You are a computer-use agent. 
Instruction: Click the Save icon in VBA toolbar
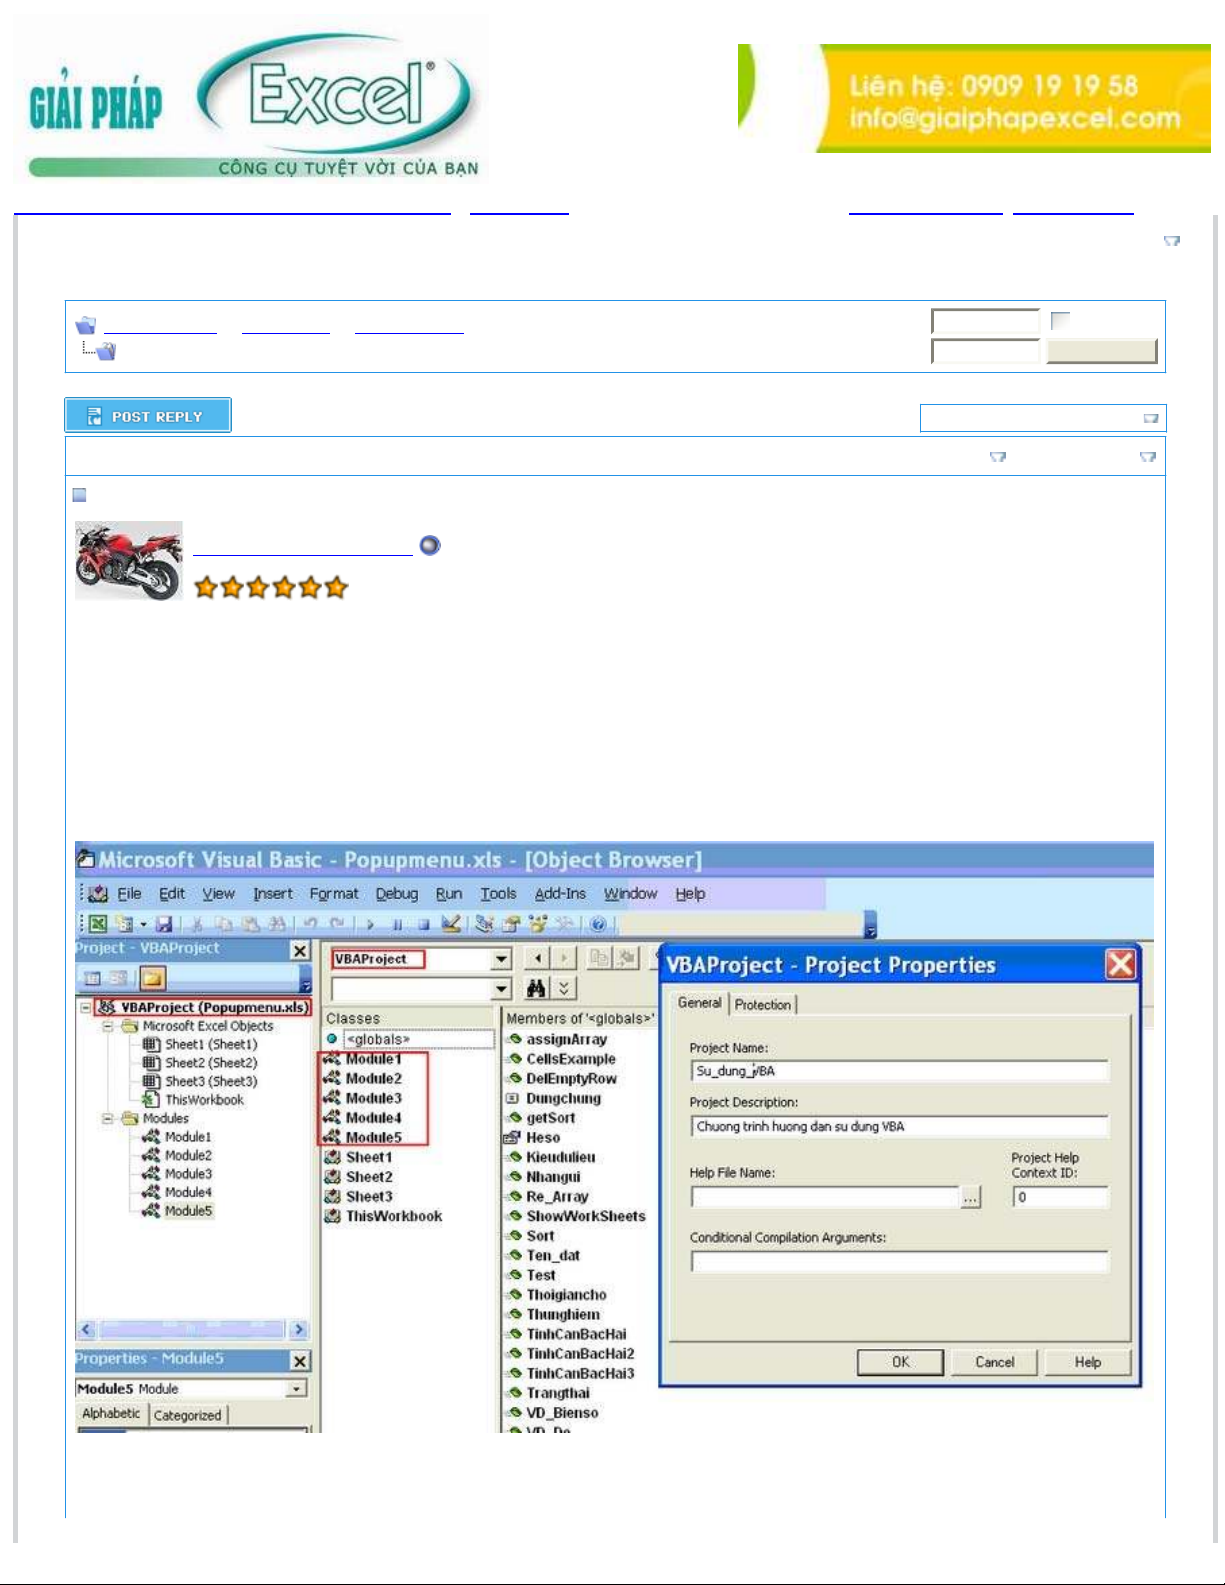tap(164, 924)
